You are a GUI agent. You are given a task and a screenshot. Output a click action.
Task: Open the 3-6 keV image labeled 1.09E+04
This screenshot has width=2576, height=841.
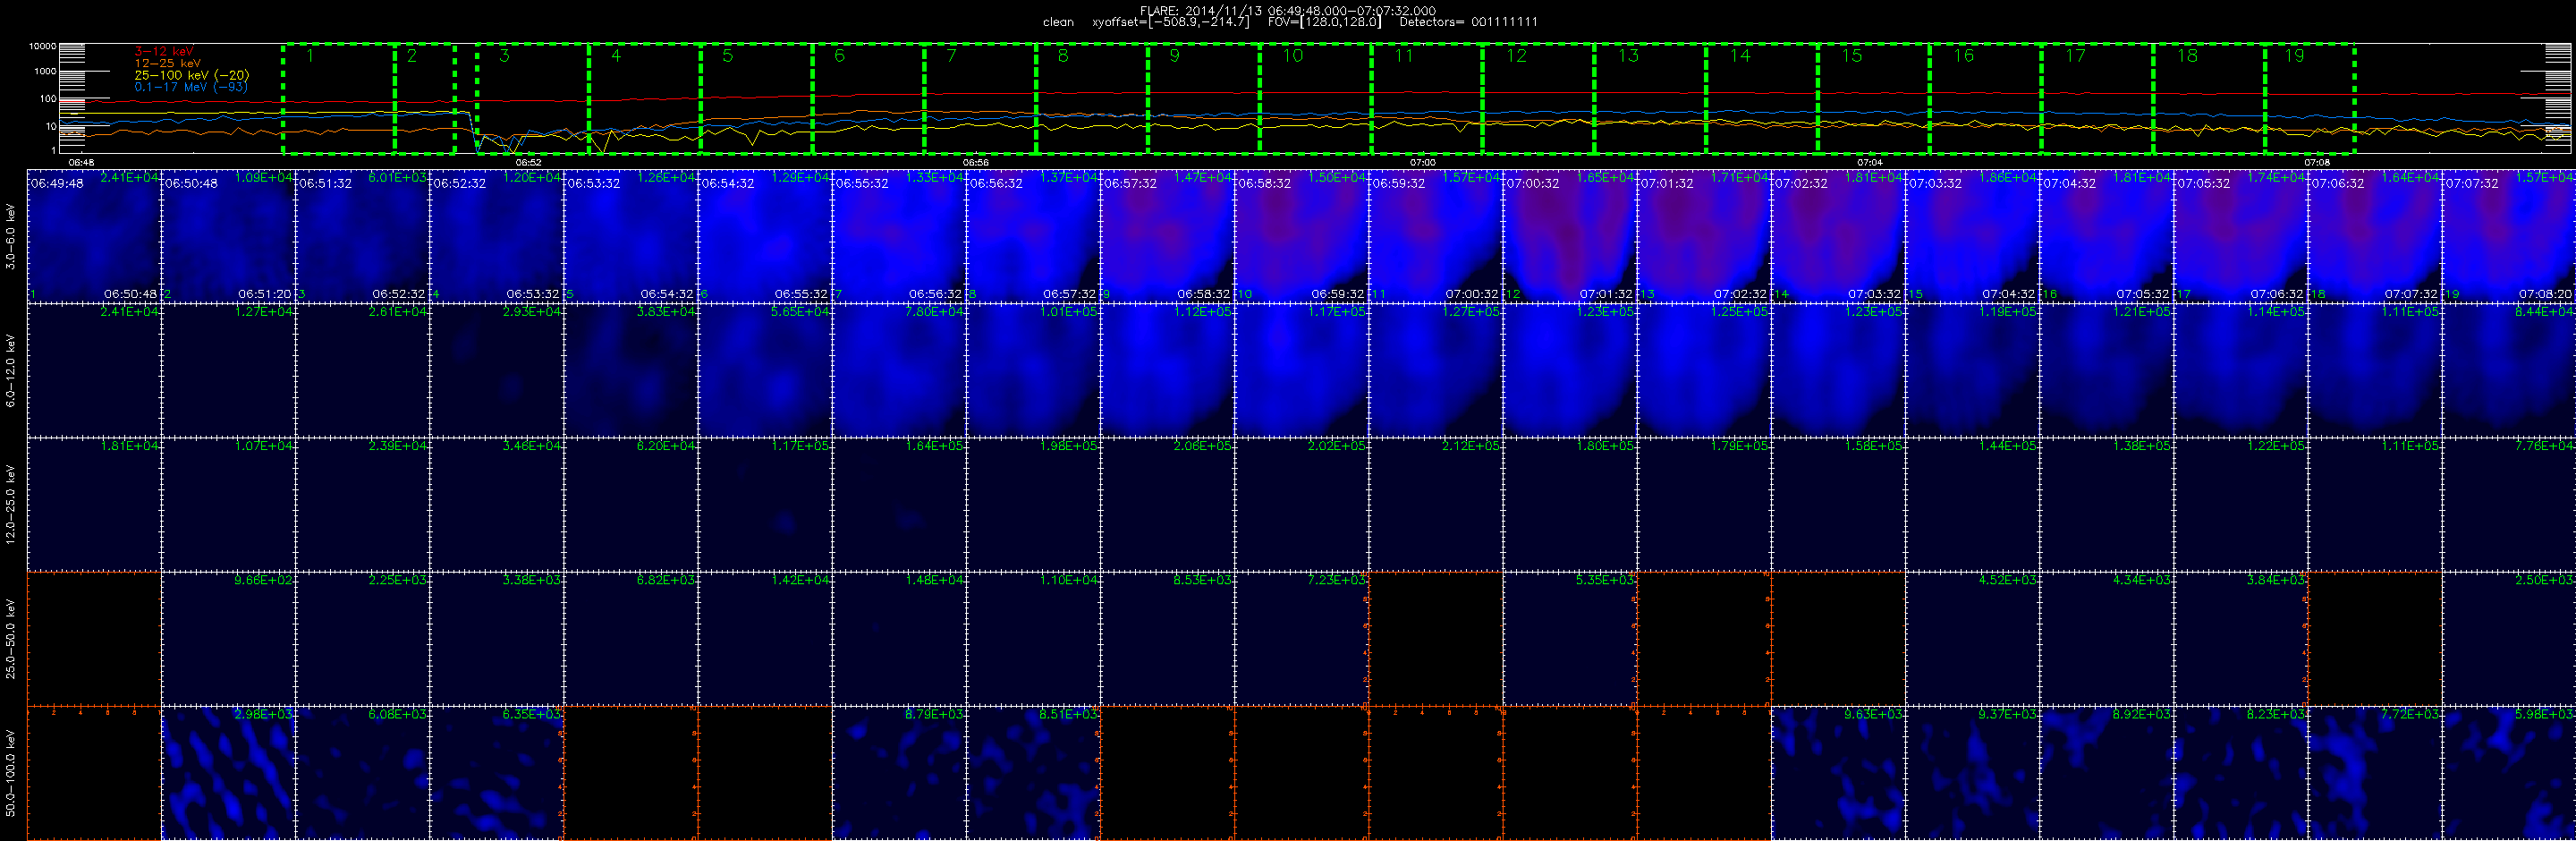click(228, 236)
